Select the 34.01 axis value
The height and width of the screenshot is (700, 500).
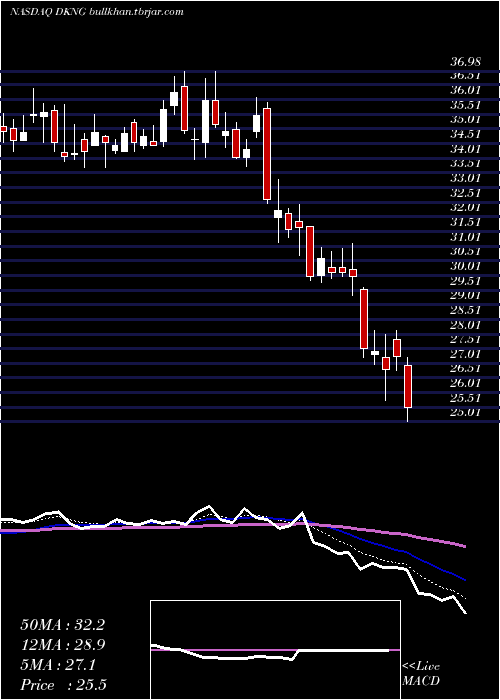coord(465,149)
